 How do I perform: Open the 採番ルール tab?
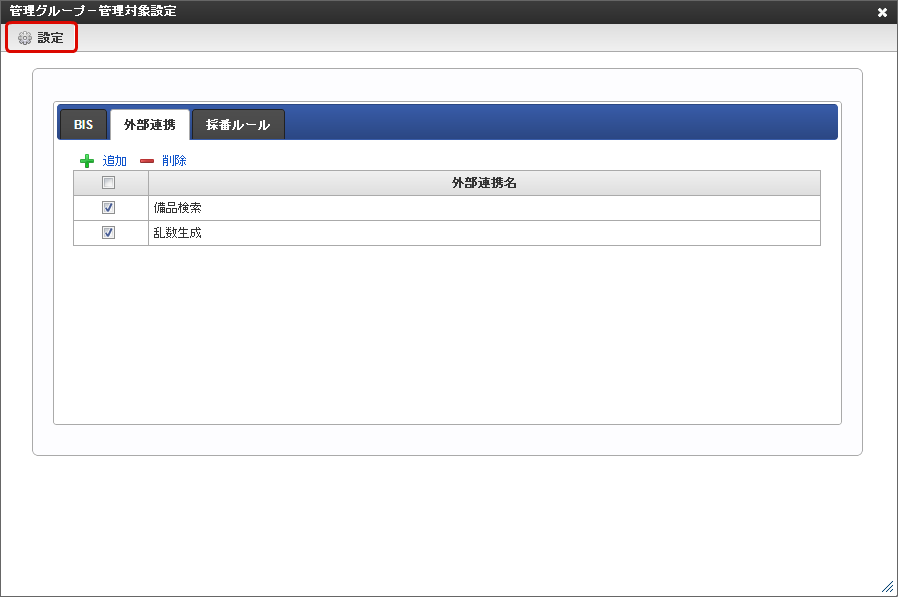point(238,124)
